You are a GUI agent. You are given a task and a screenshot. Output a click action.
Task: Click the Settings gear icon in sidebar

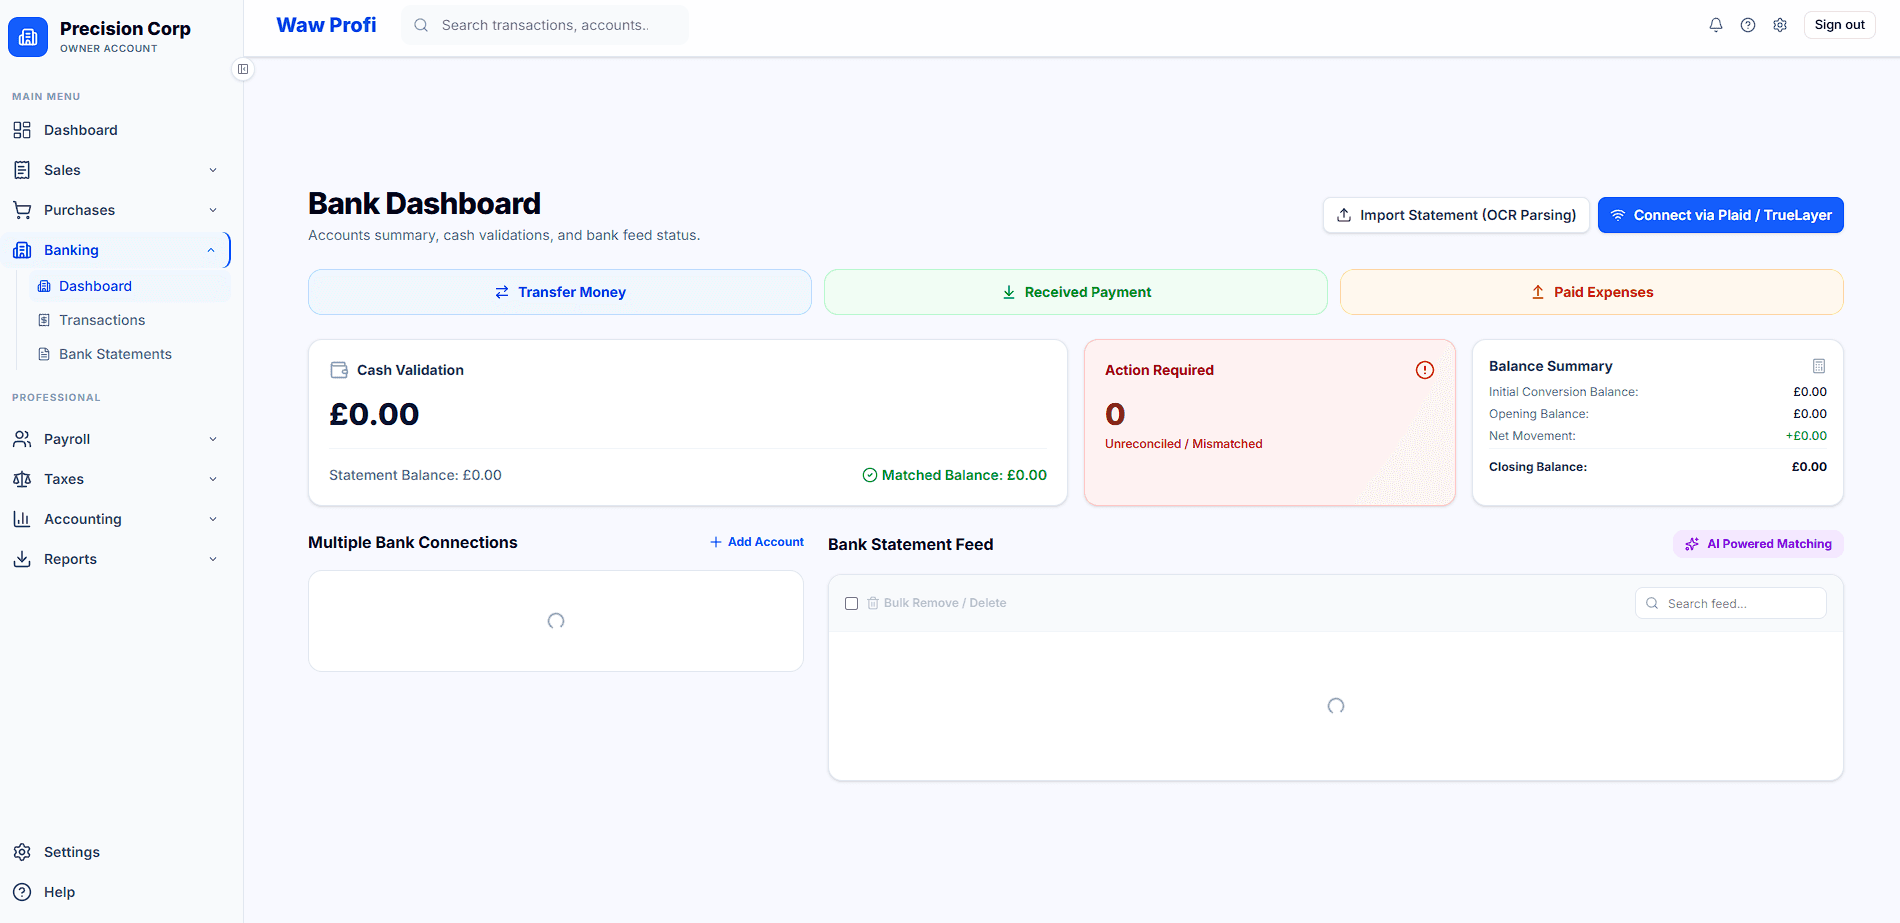[22, 852]
